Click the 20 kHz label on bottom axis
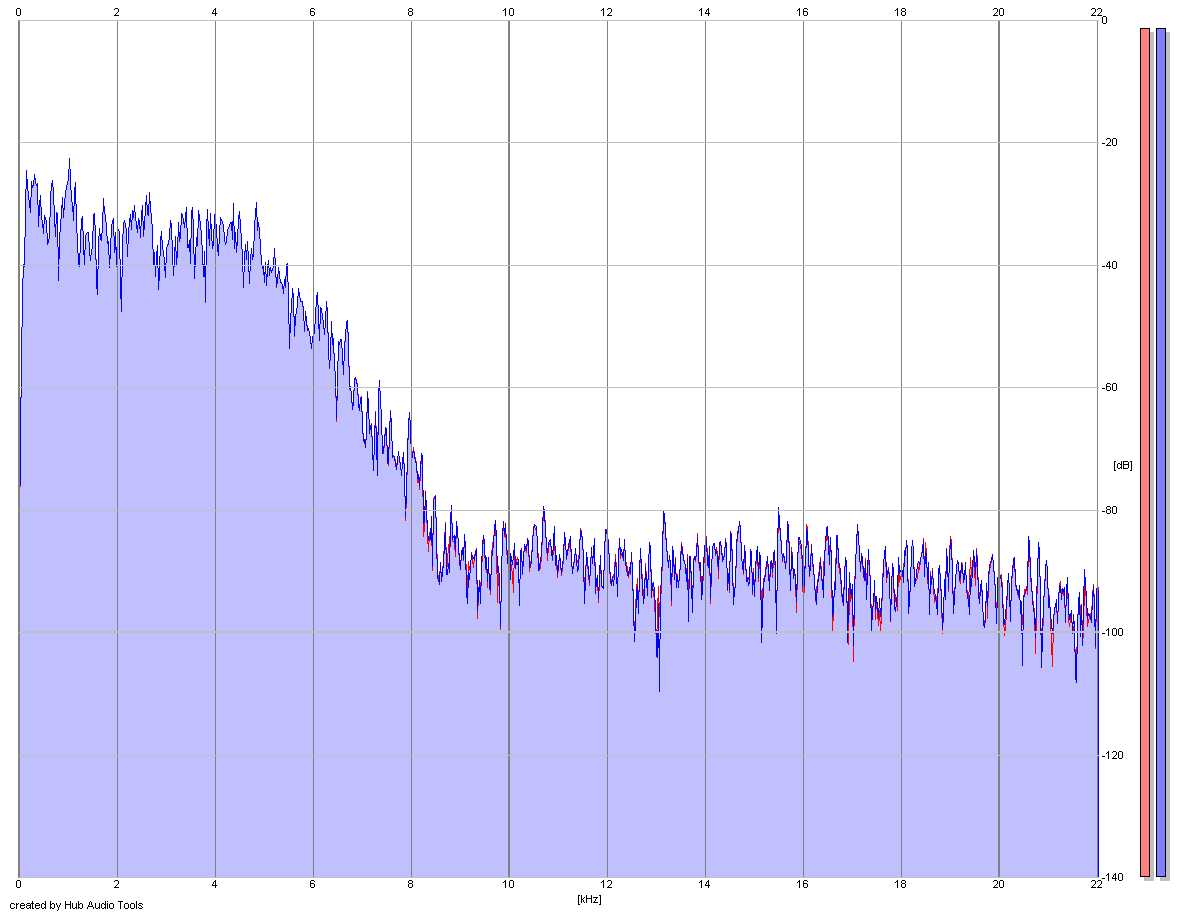 point(999,885)
